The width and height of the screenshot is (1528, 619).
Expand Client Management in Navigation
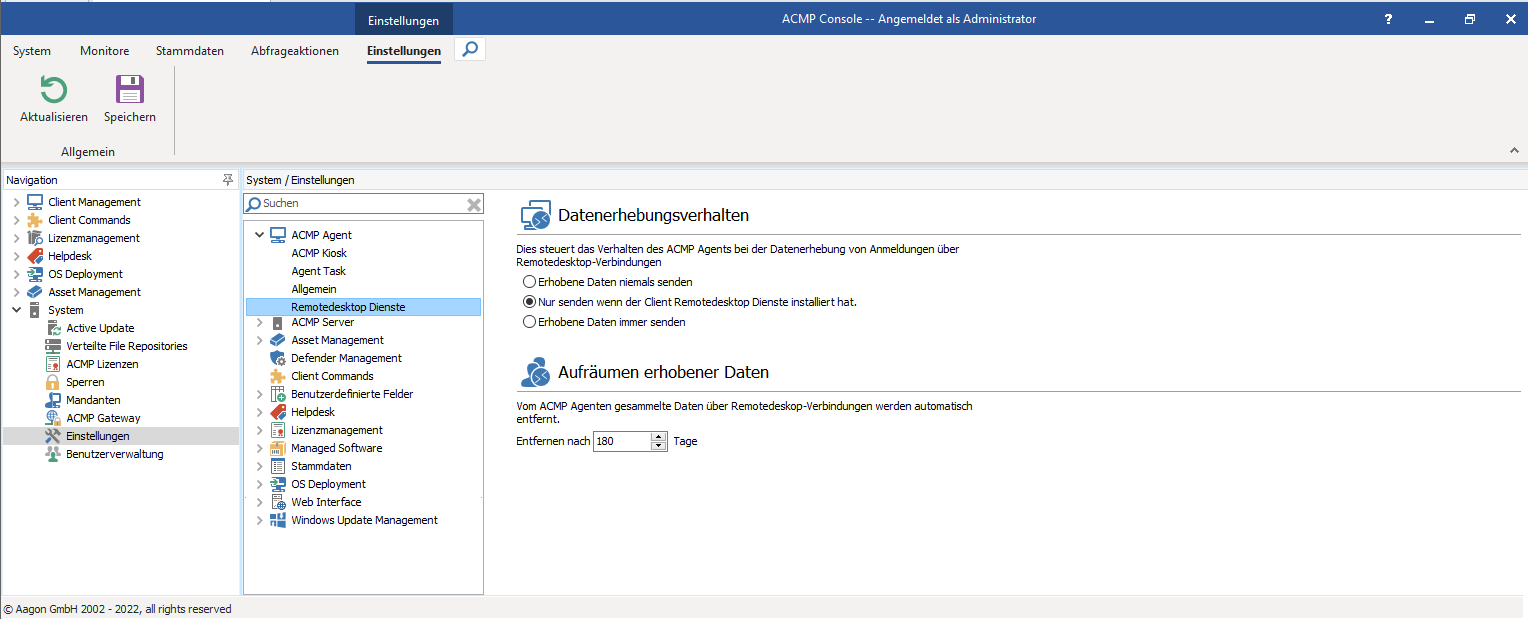pos(16,202)
